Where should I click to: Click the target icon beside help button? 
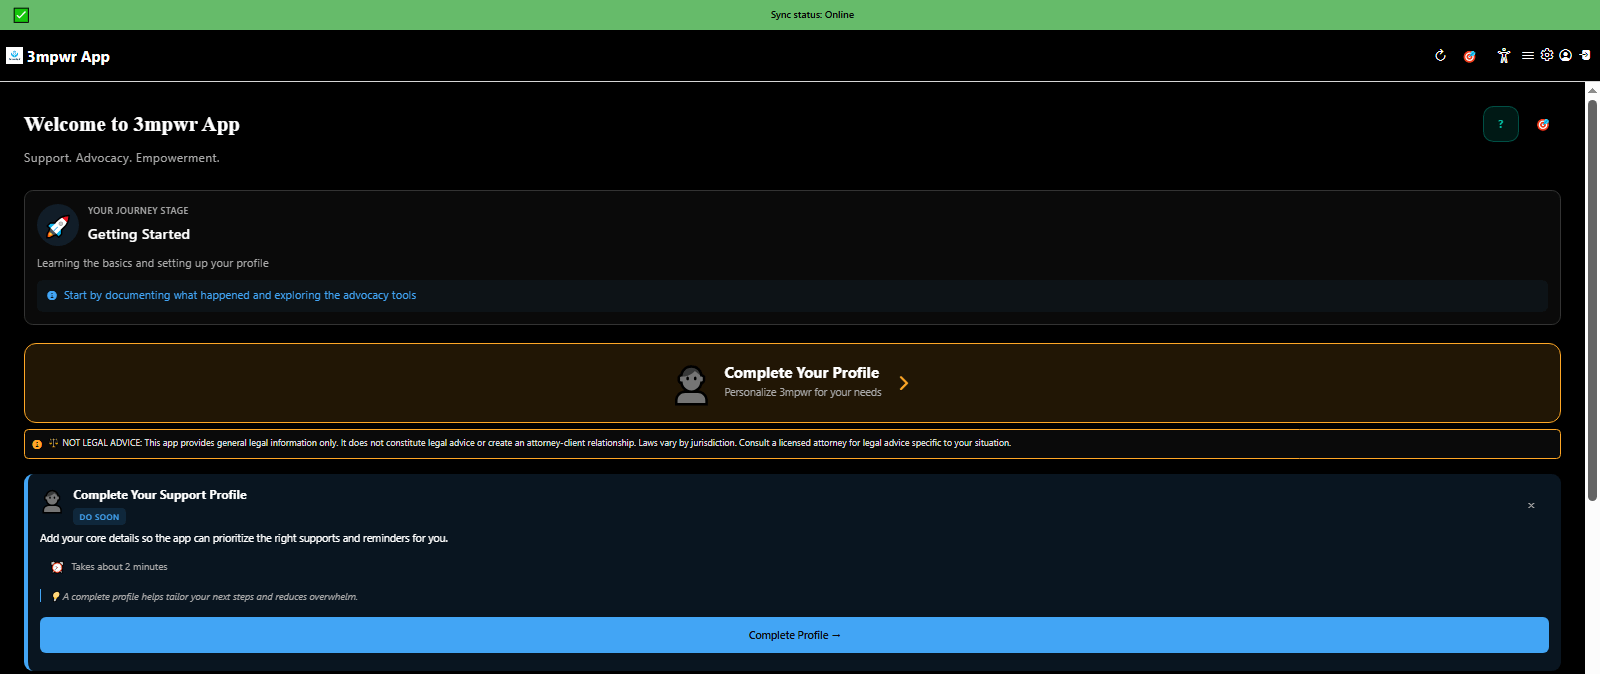[x=1543, y=125]
